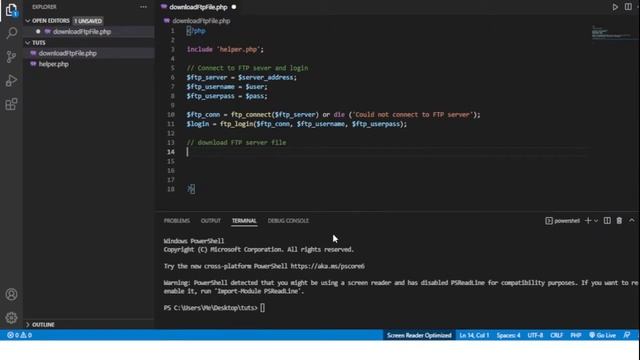This screenshot has height=360, width=640.
Task: Click the Screen Reader Optimized status item
Action: 419,335
